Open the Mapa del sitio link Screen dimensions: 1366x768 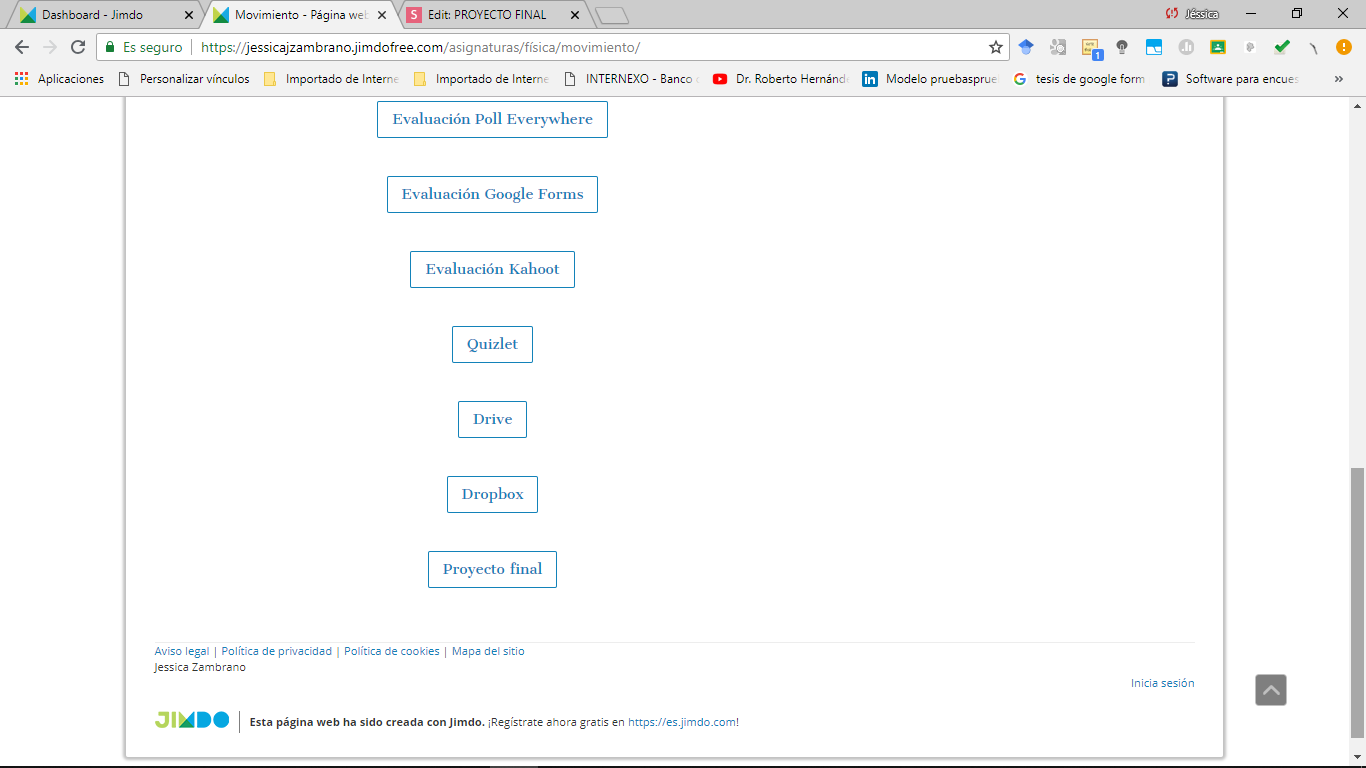tap(488, 651)
